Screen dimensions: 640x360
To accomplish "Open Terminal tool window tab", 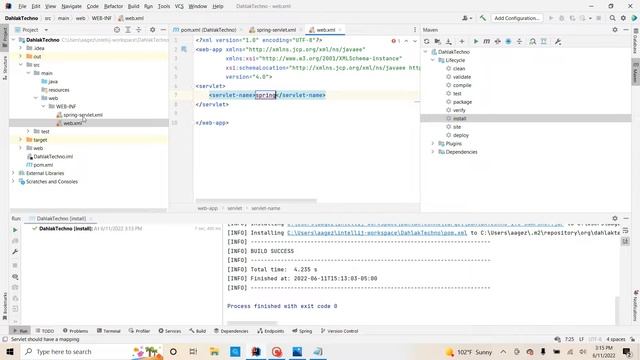I will click(x=109, y=331).
